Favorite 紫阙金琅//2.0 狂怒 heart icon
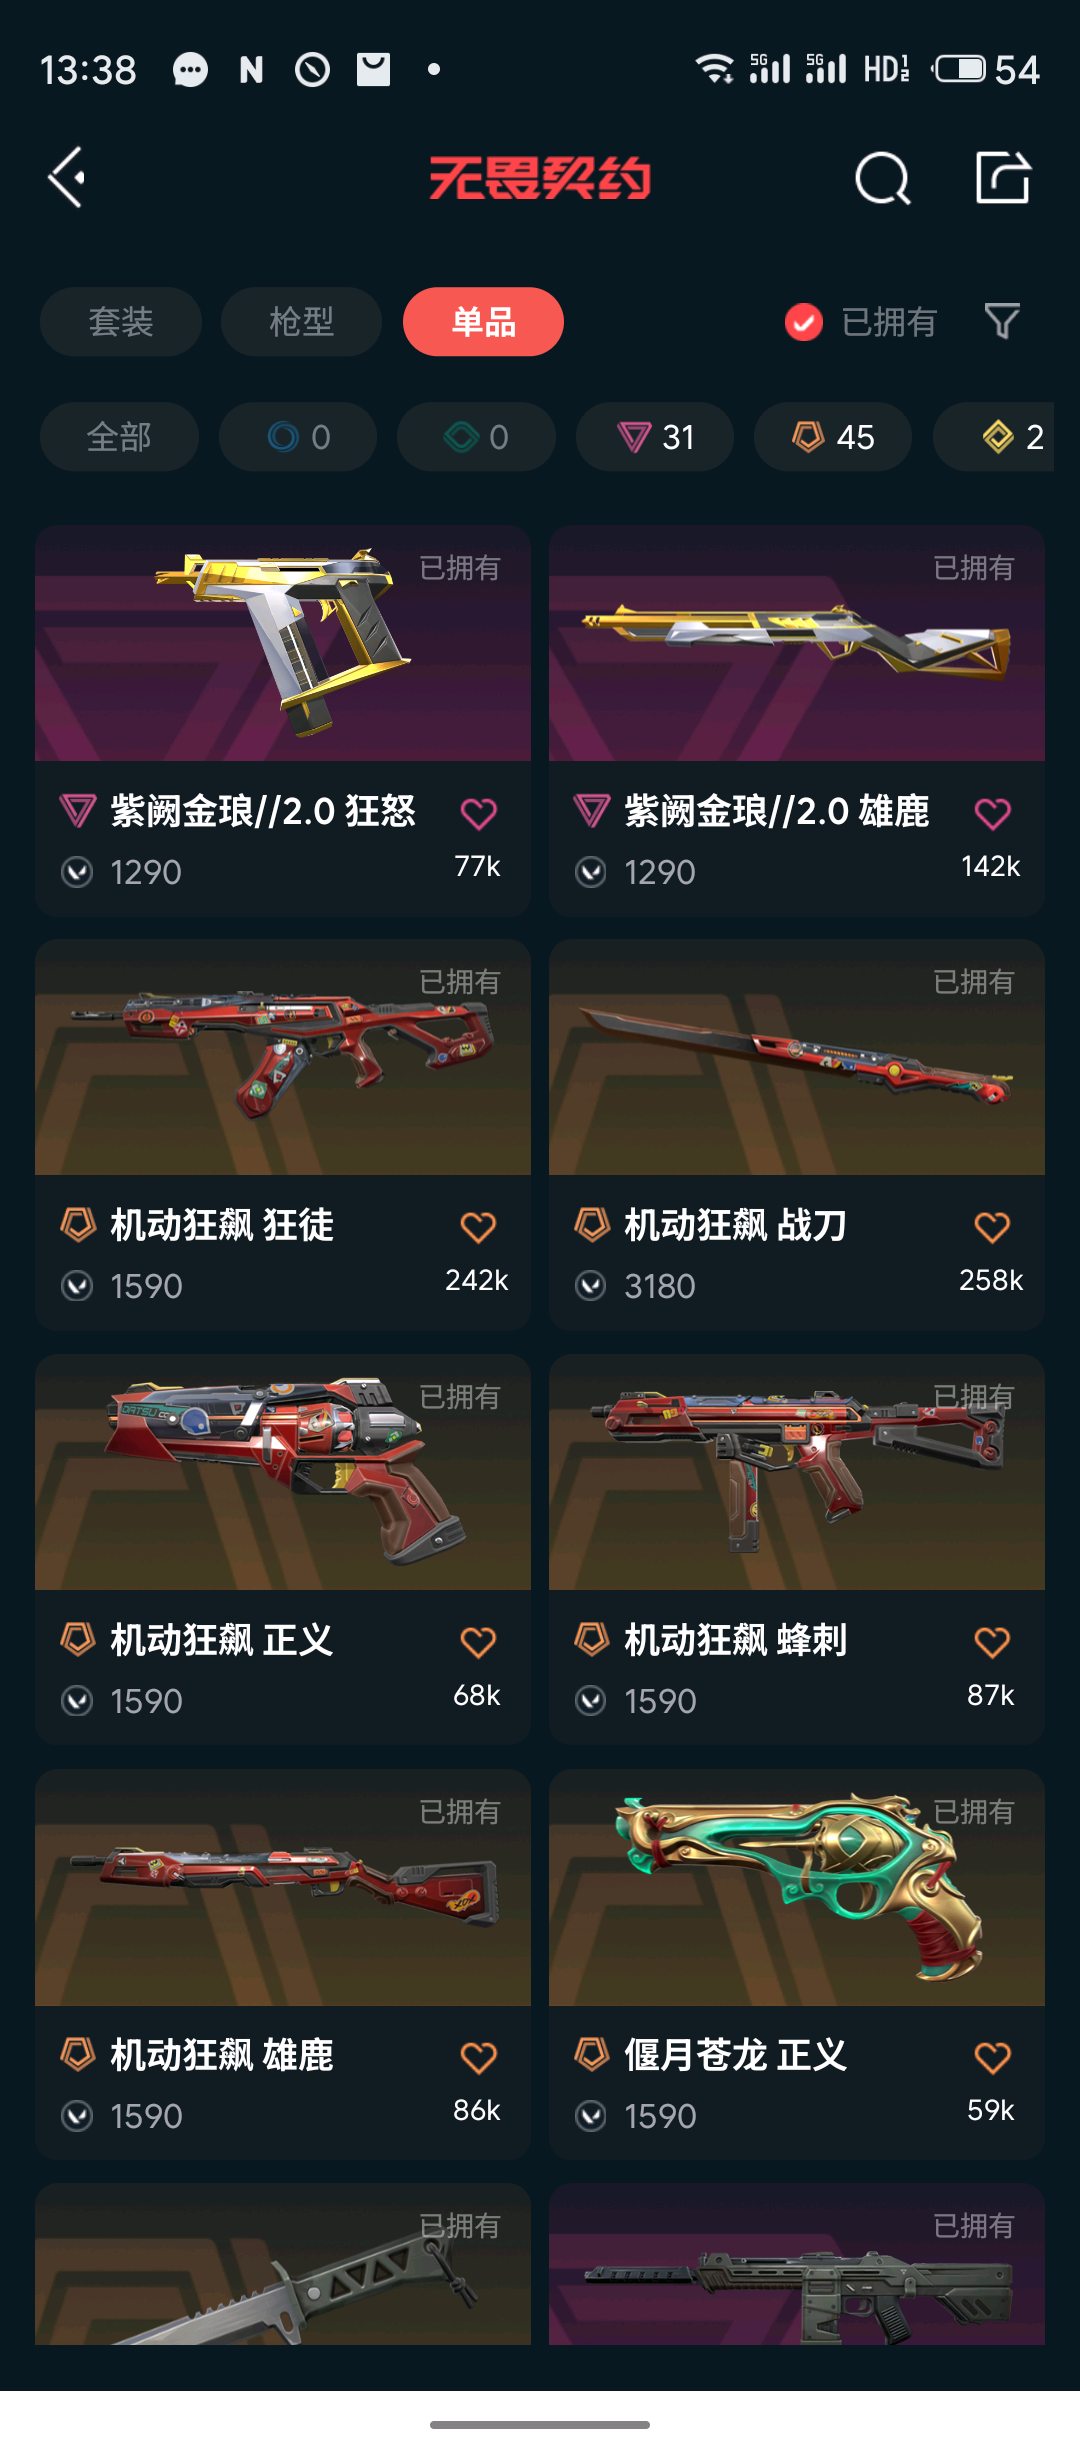 click(479, 814)
